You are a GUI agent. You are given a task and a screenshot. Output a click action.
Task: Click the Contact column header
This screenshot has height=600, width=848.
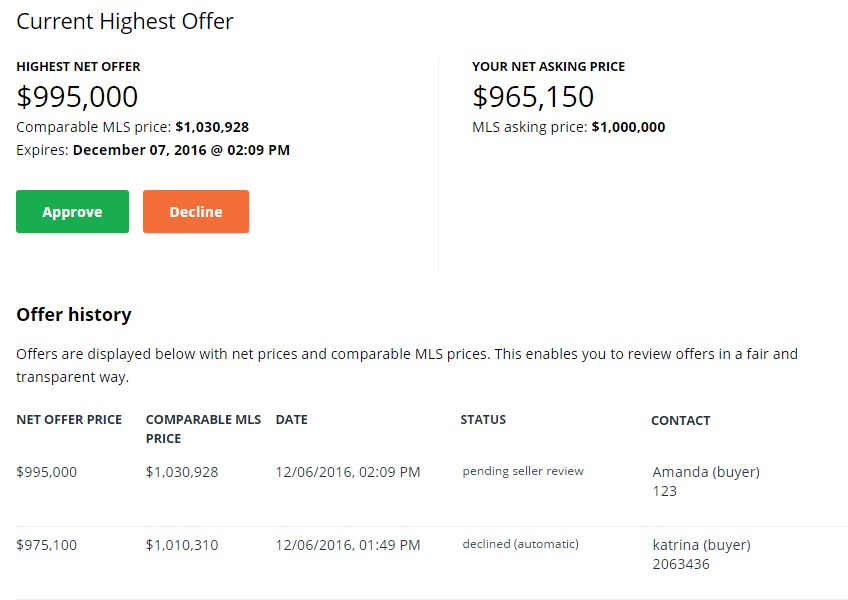point(680,421)
